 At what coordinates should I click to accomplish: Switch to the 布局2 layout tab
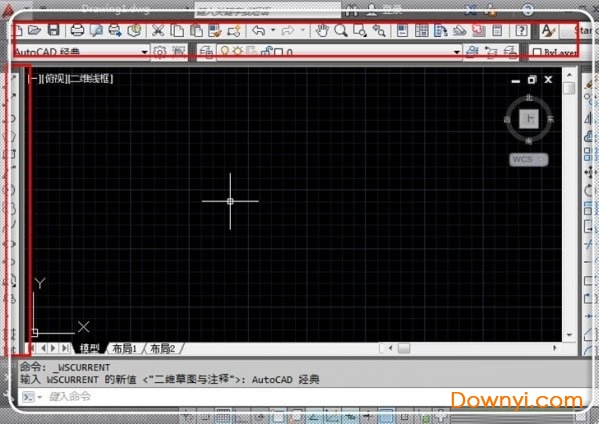click(x=163, y=348)
